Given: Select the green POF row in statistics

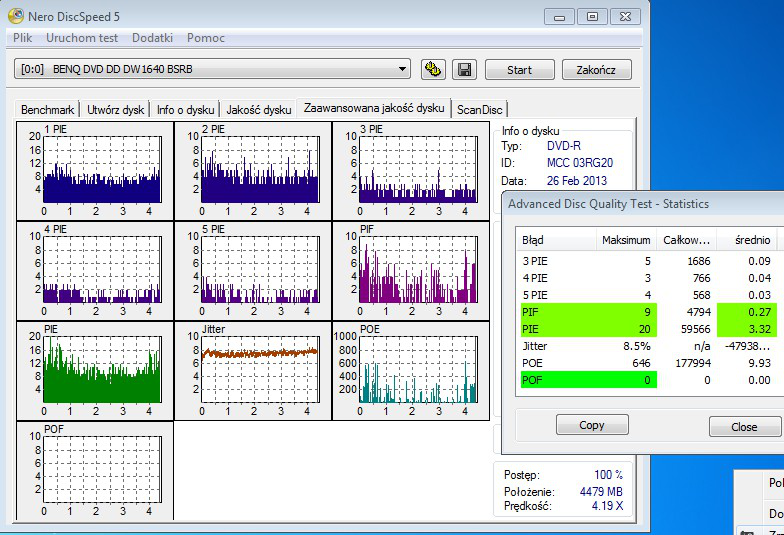Looking at the screenshot, I should click(x=647, y=380).
